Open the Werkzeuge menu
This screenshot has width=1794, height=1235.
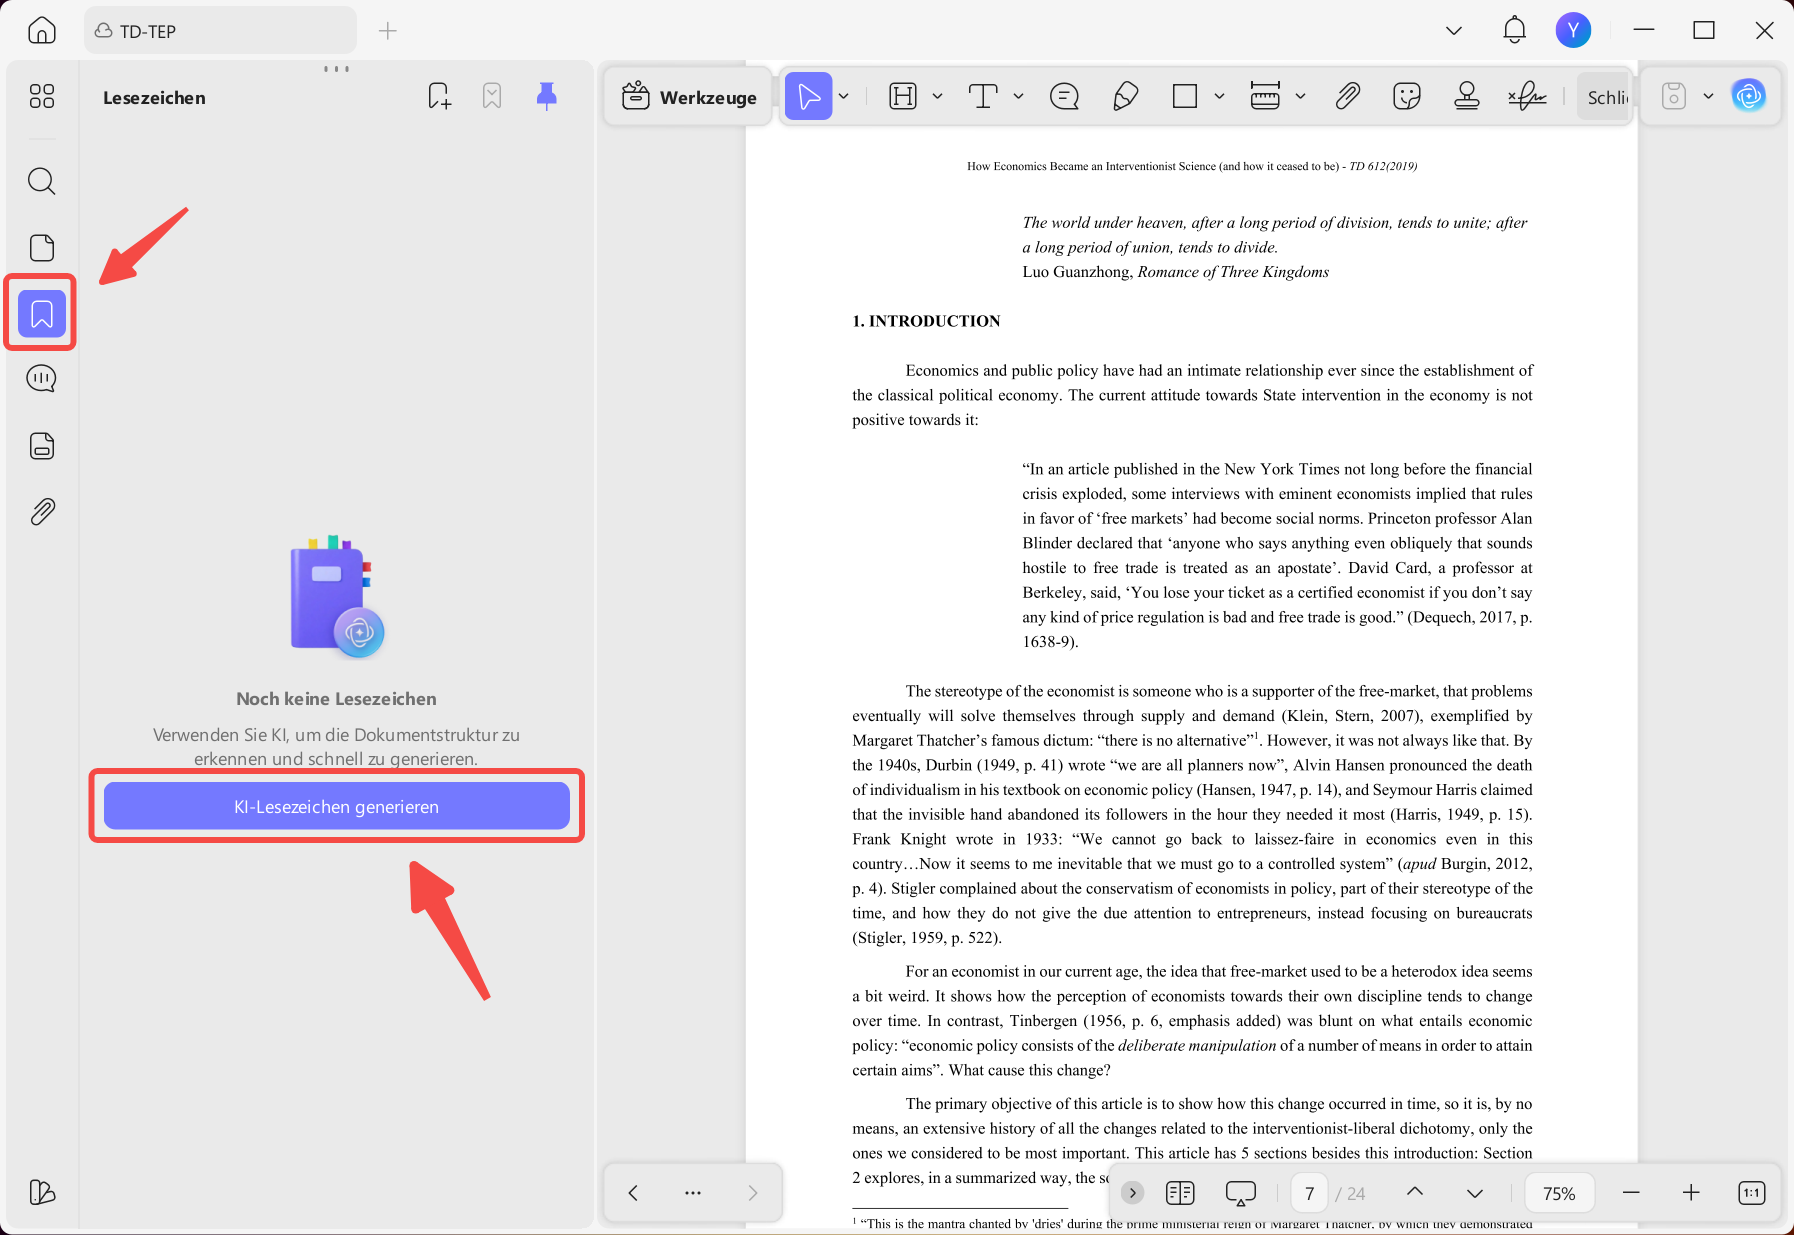pos(687,96)
